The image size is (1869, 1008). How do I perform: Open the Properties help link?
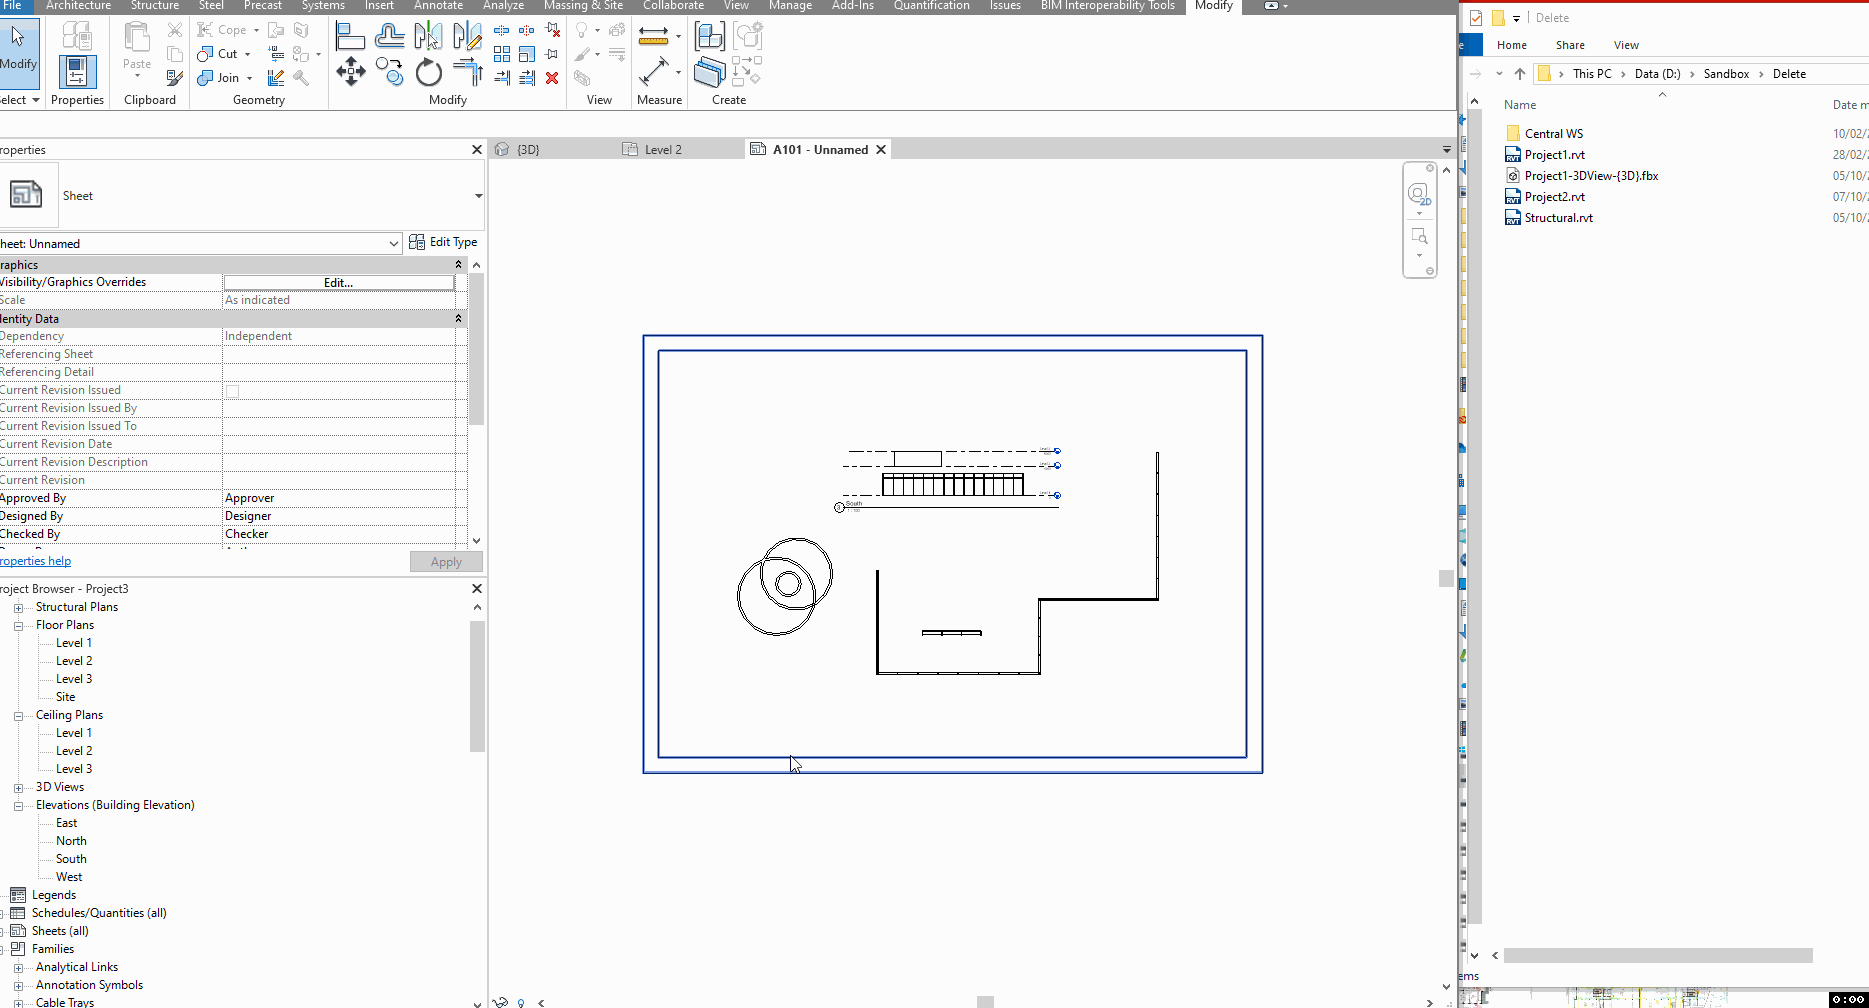point(35,560)
